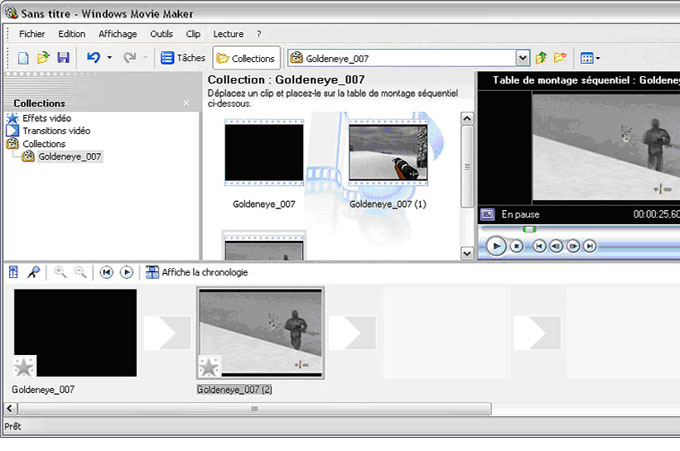
Task: Click Affiche la chronologie
Action: [197, 272]
